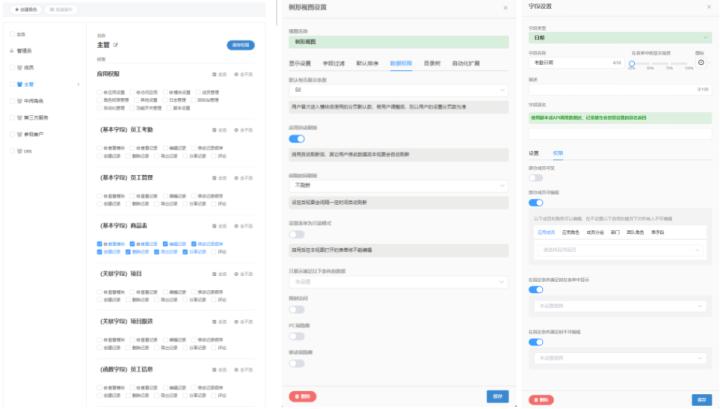Click the red delete button in view settings
720x409 pixels.
tap(303, 397)
